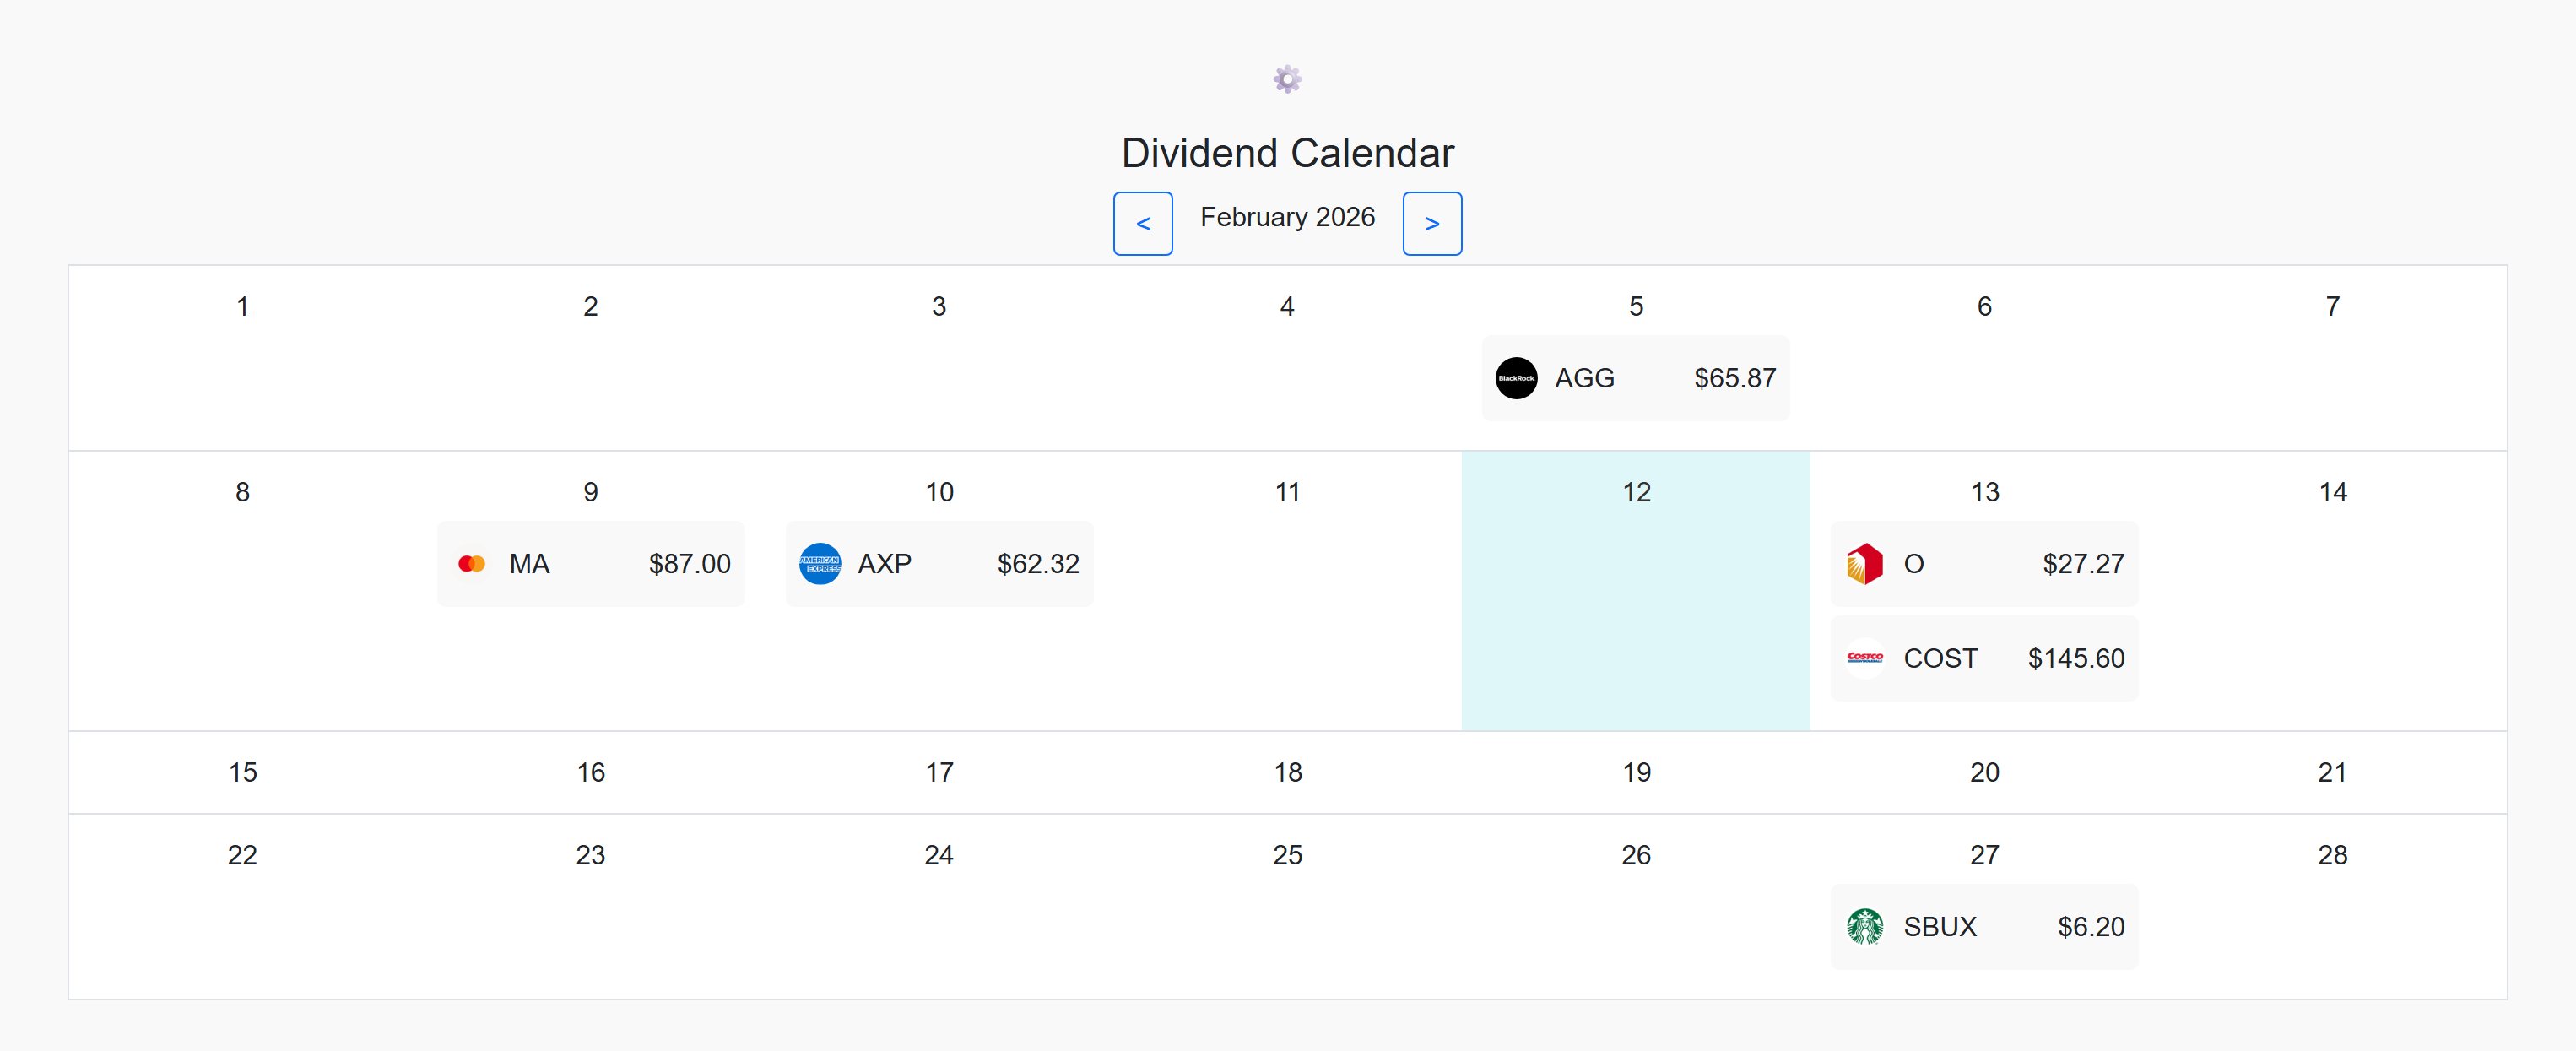Click the BlackRock AGG logo
Image resolution: width=2576 pixels, height=1051 pixels.
pyautogui.click(x=1516, y=378)
